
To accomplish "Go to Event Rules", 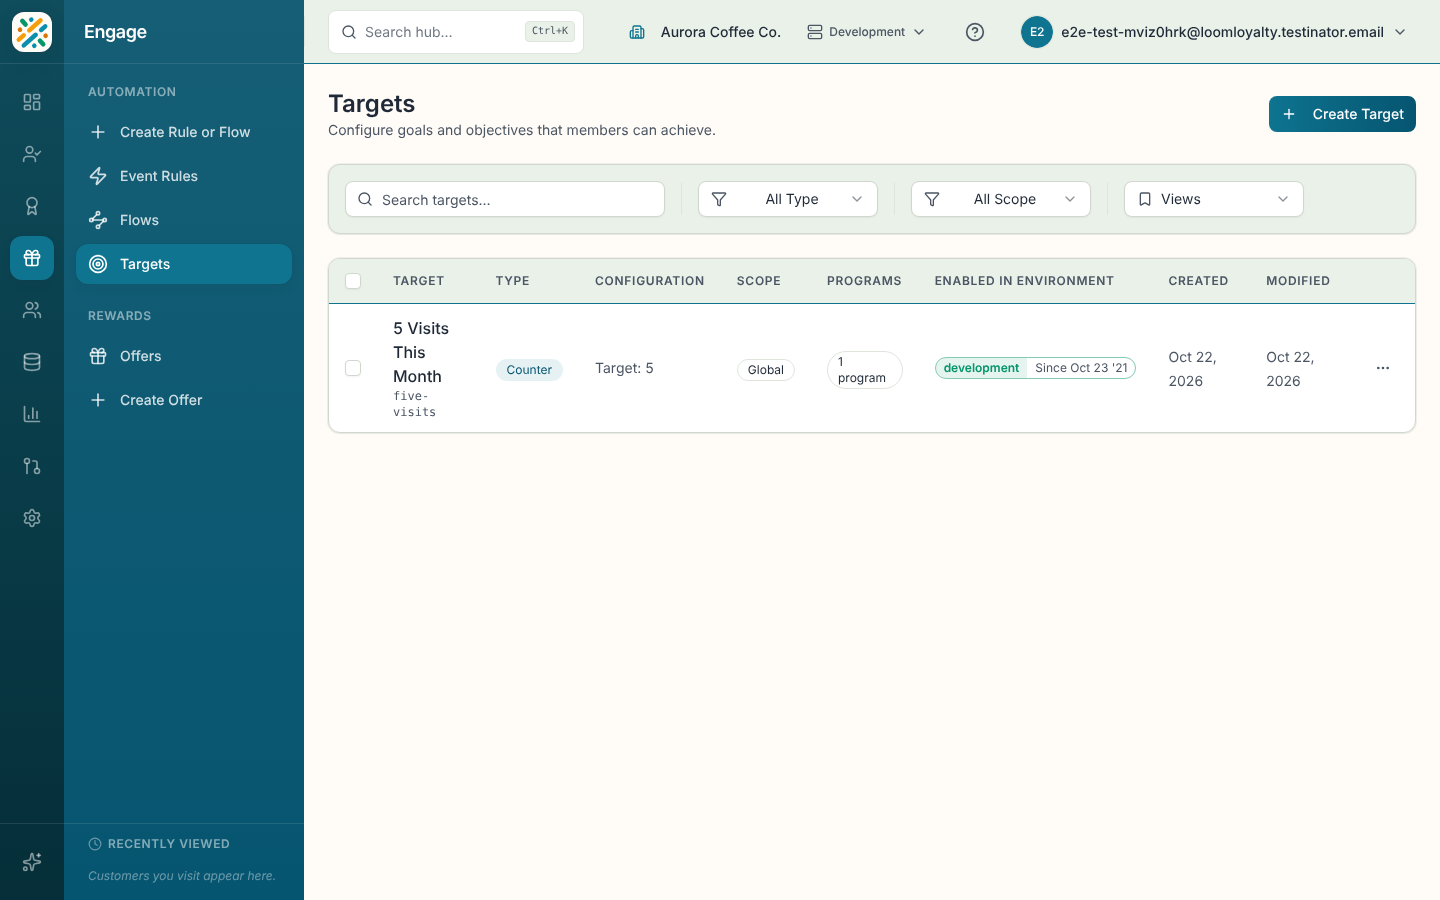I will 184,176.
